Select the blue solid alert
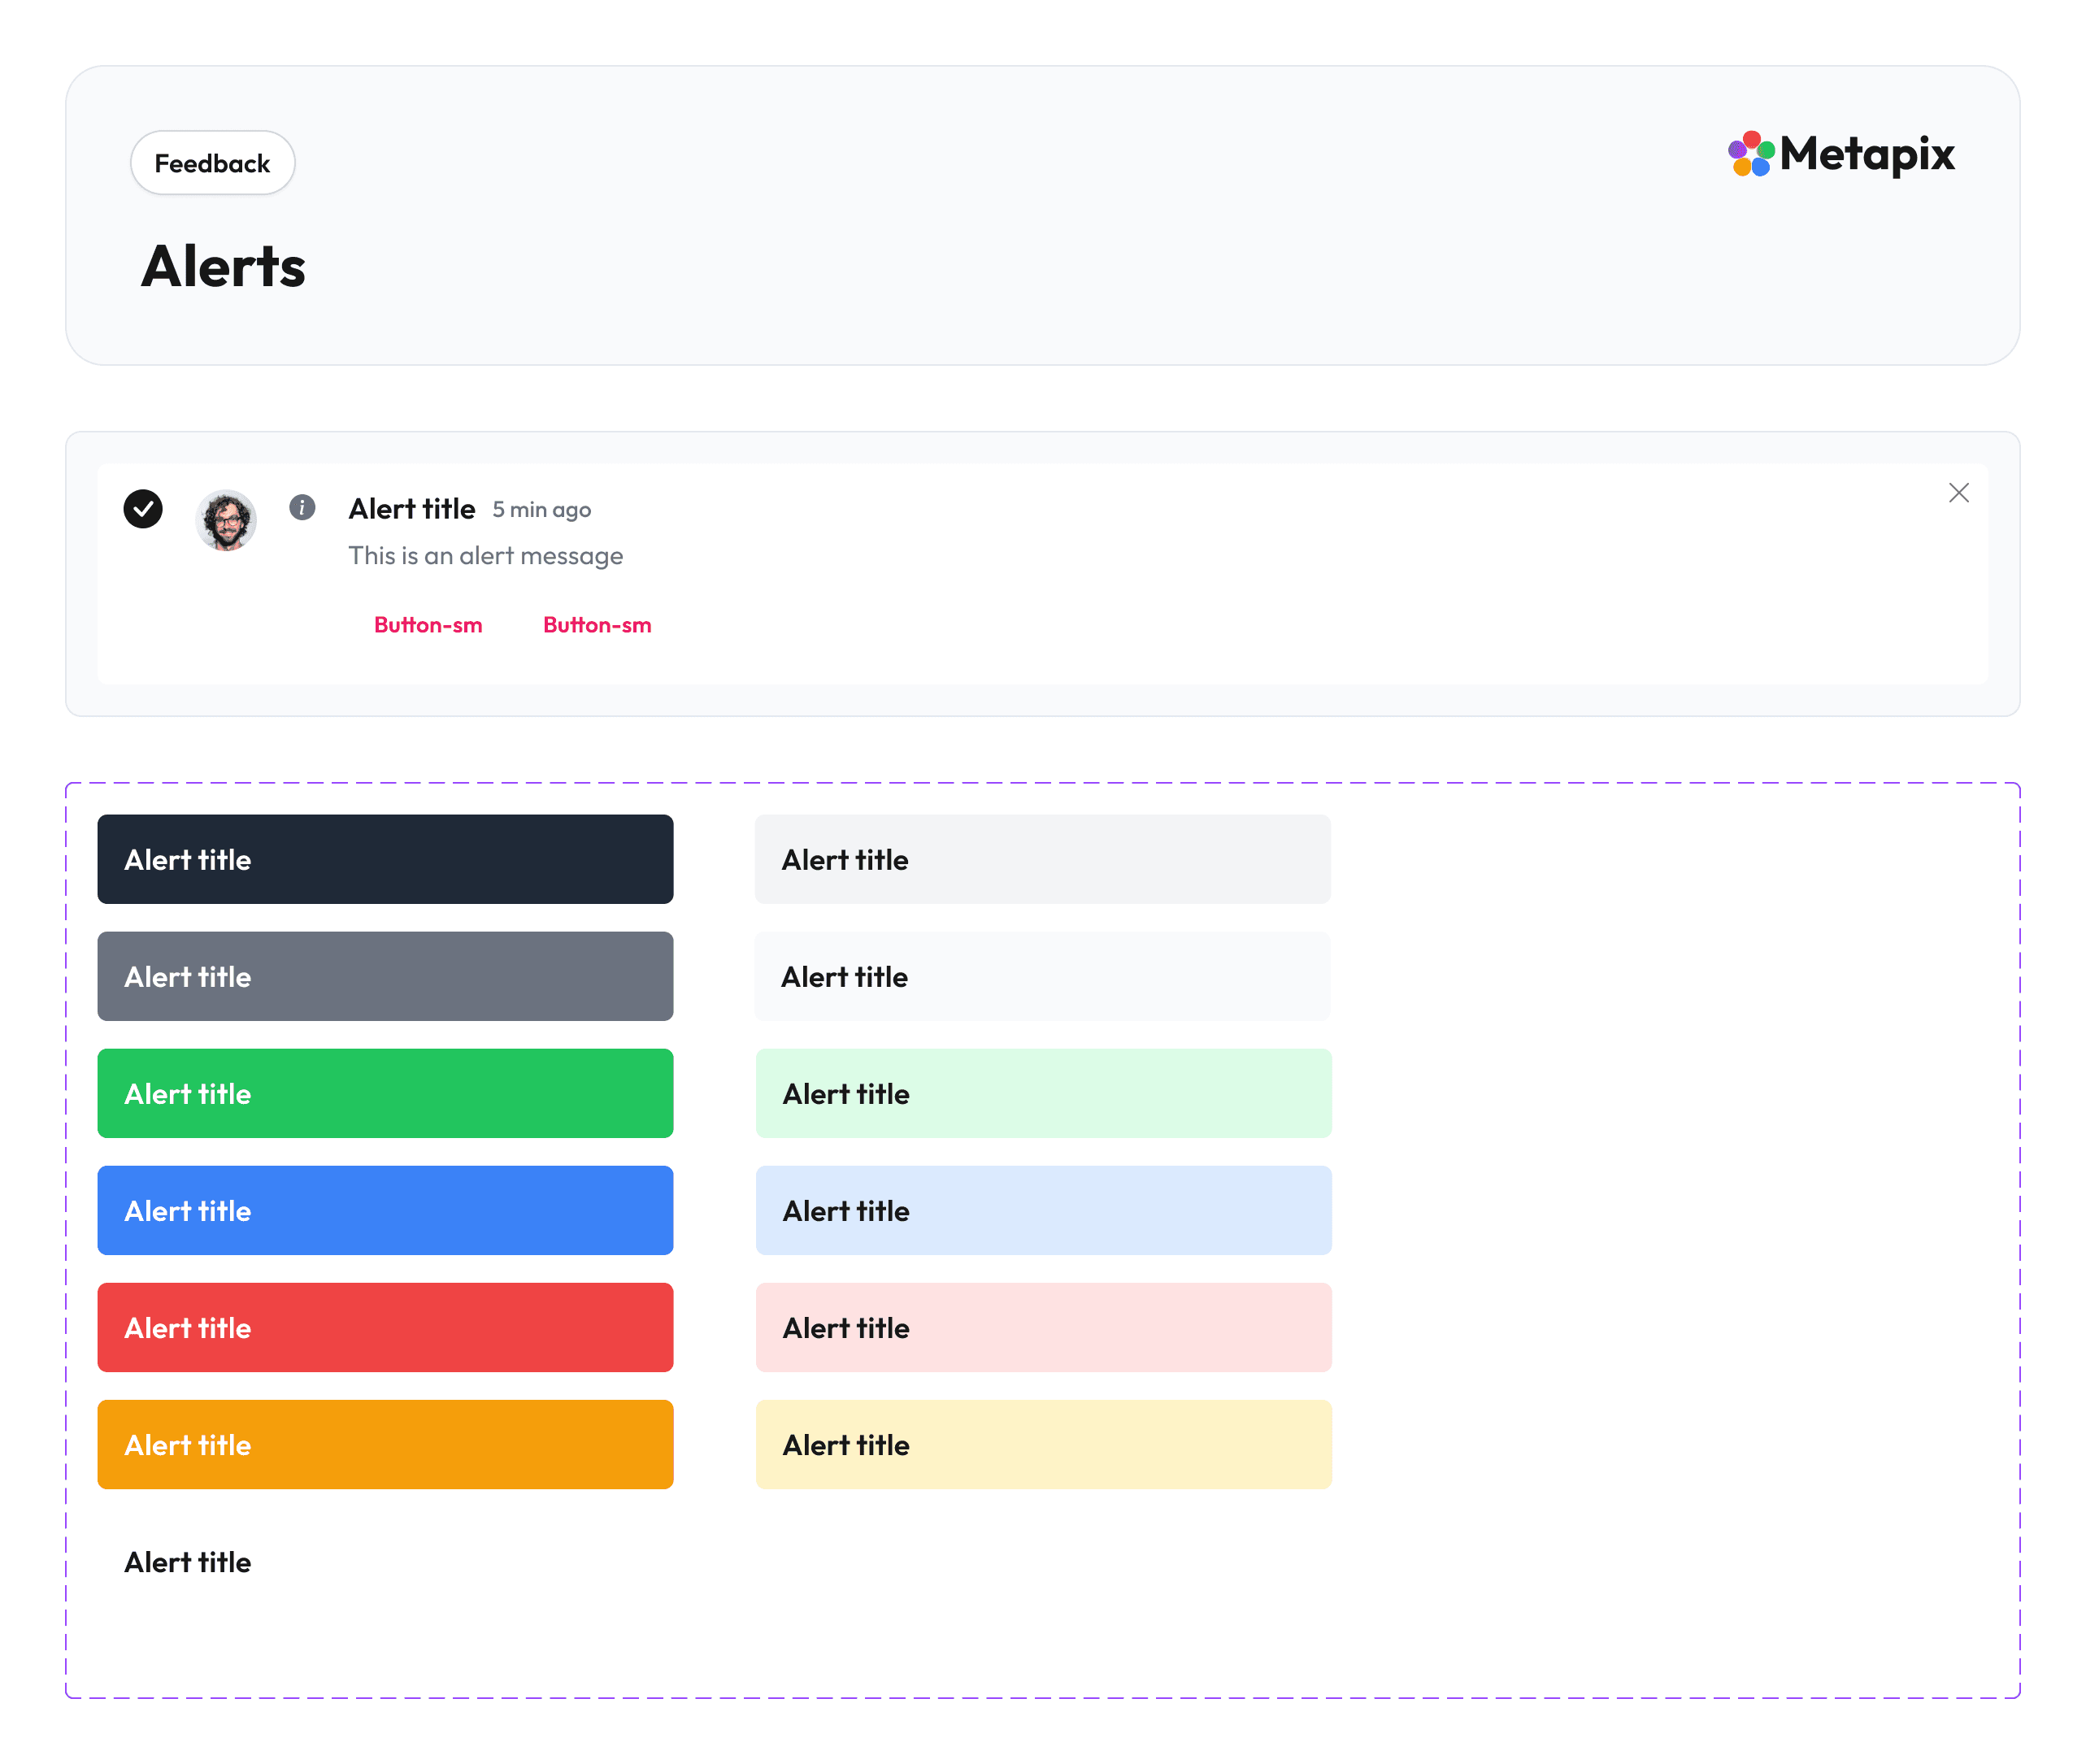The image size is (2086, 1764). click(x=385, y=1210)
